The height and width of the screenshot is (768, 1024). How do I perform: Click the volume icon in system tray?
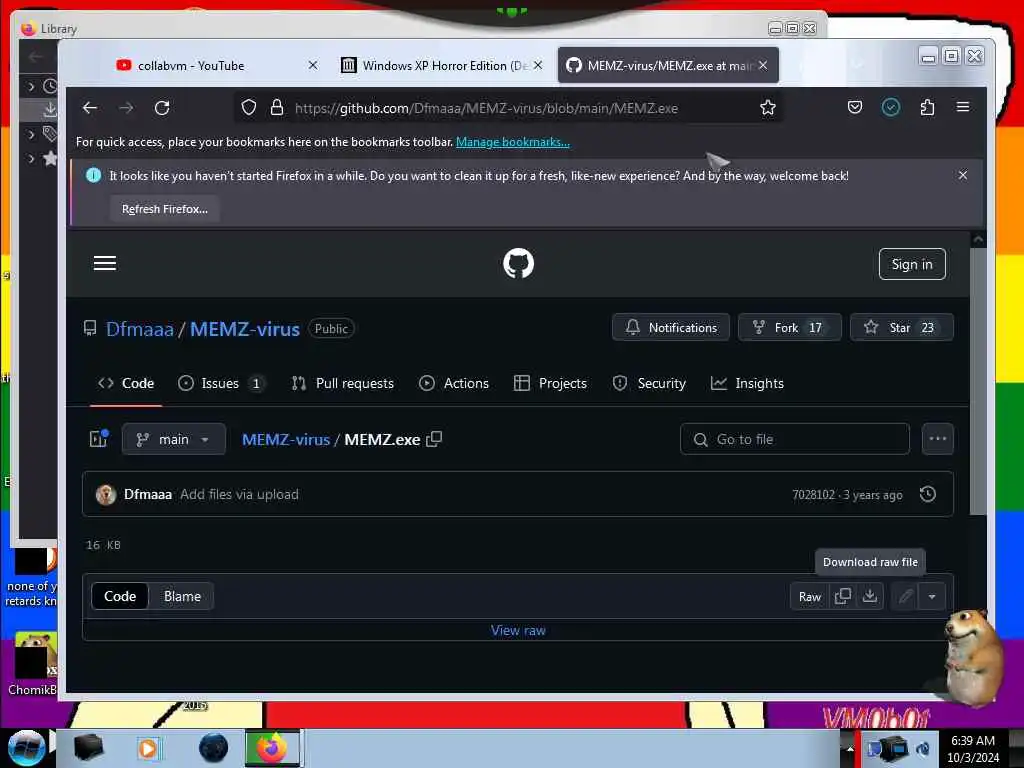(x=923, y=748)
